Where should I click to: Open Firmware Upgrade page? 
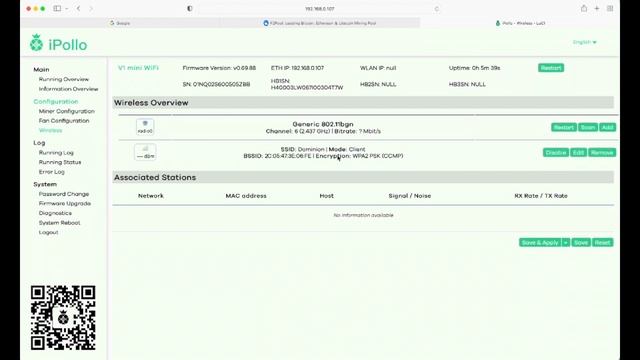tap(64, 203)
